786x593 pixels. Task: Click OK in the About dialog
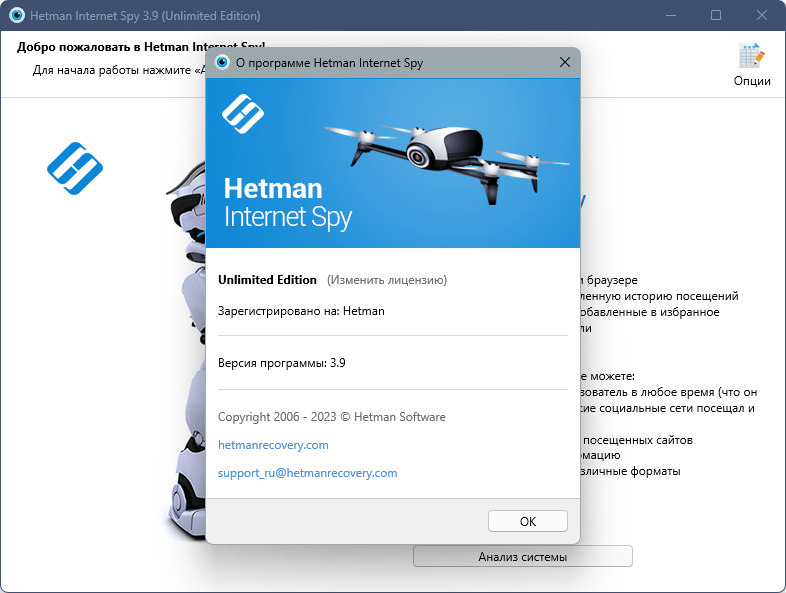click(527, 521)
